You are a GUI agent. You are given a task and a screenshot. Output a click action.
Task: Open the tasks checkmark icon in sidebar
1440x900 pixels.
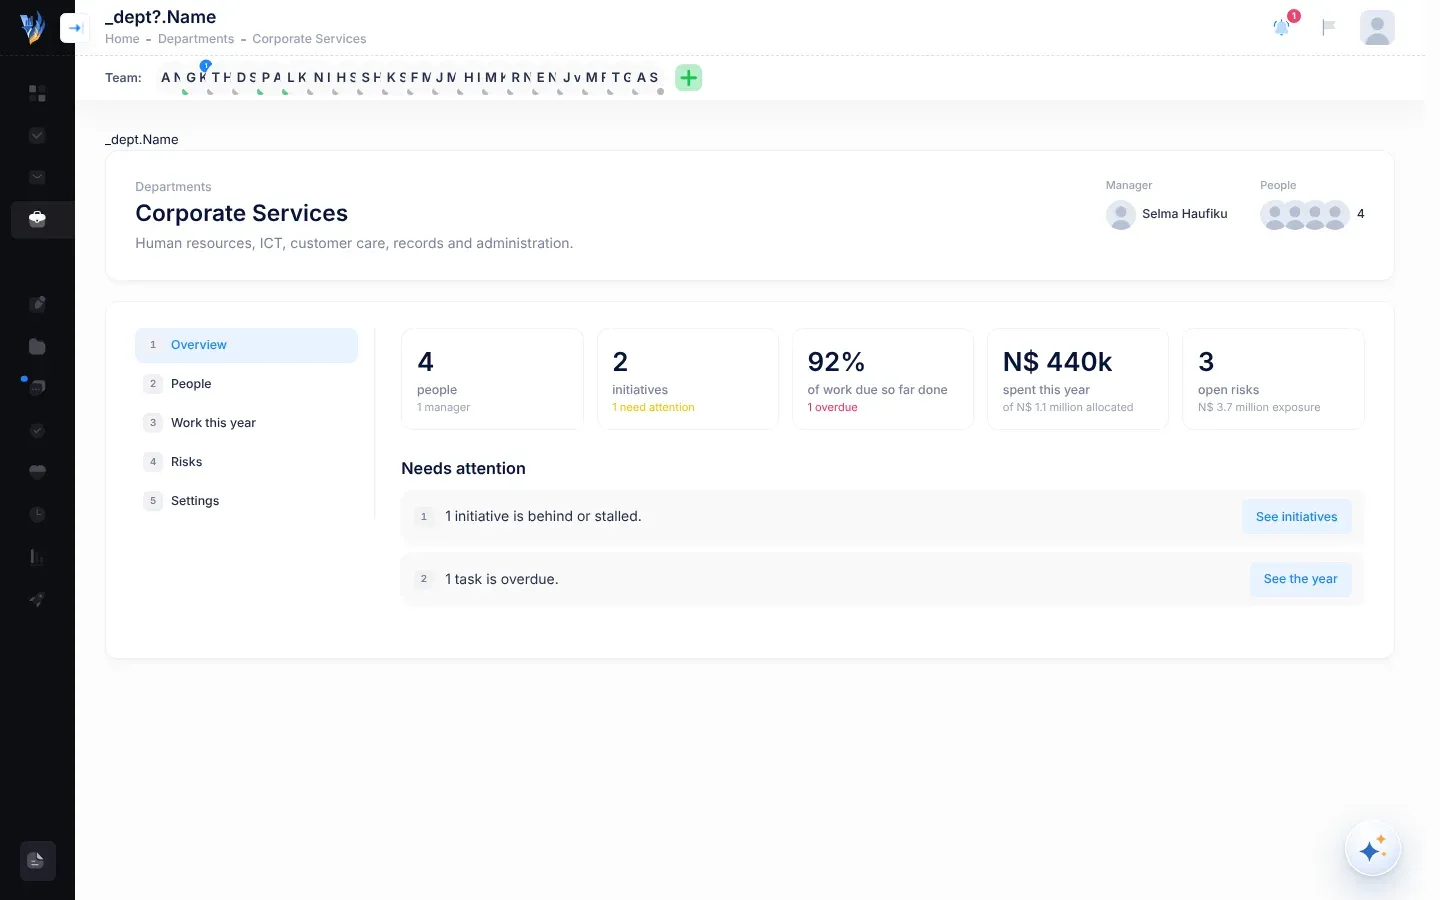click(x=37, y=135)
